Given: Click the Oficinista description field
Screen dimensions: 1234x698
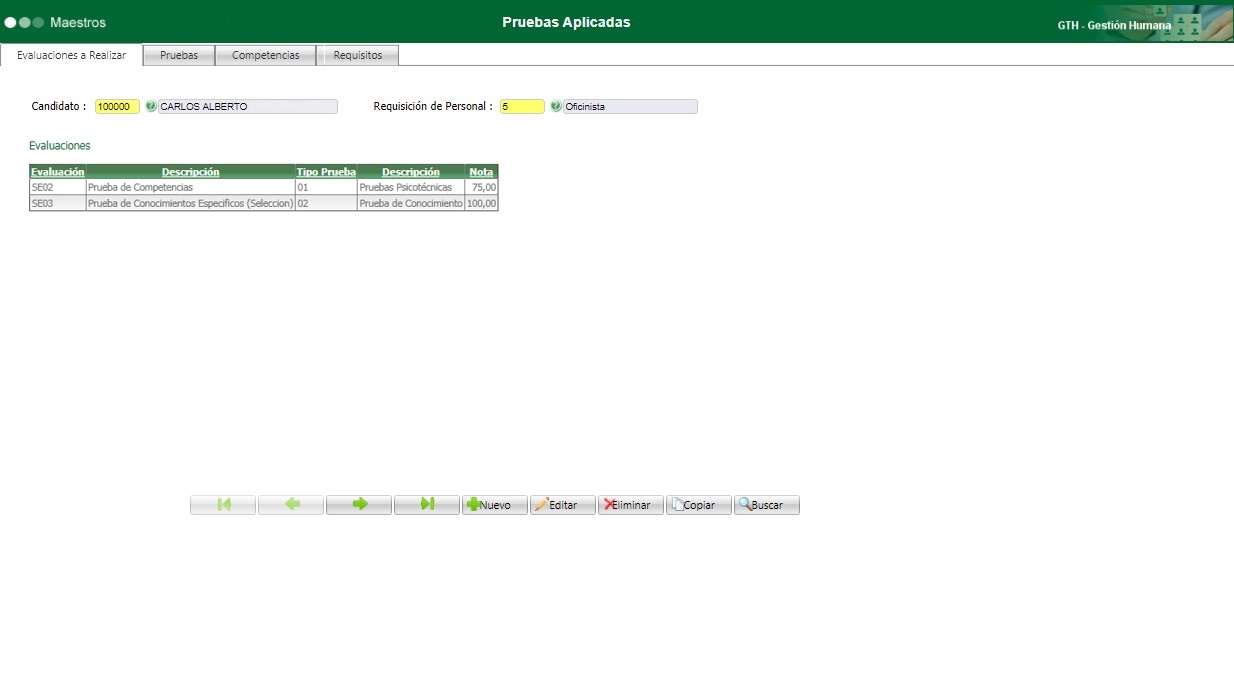Looking at the screenshot, I should click(630, 106).
